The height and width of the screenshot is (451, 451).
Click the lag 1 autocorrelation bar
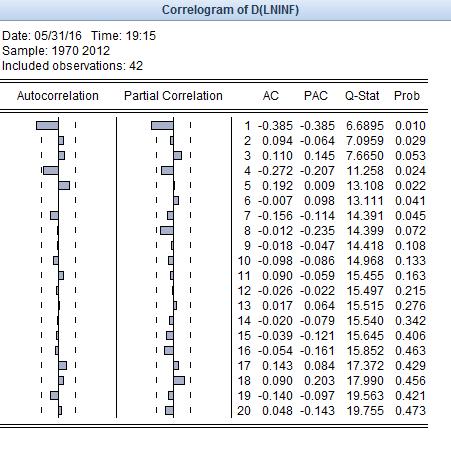pos(47,126)
